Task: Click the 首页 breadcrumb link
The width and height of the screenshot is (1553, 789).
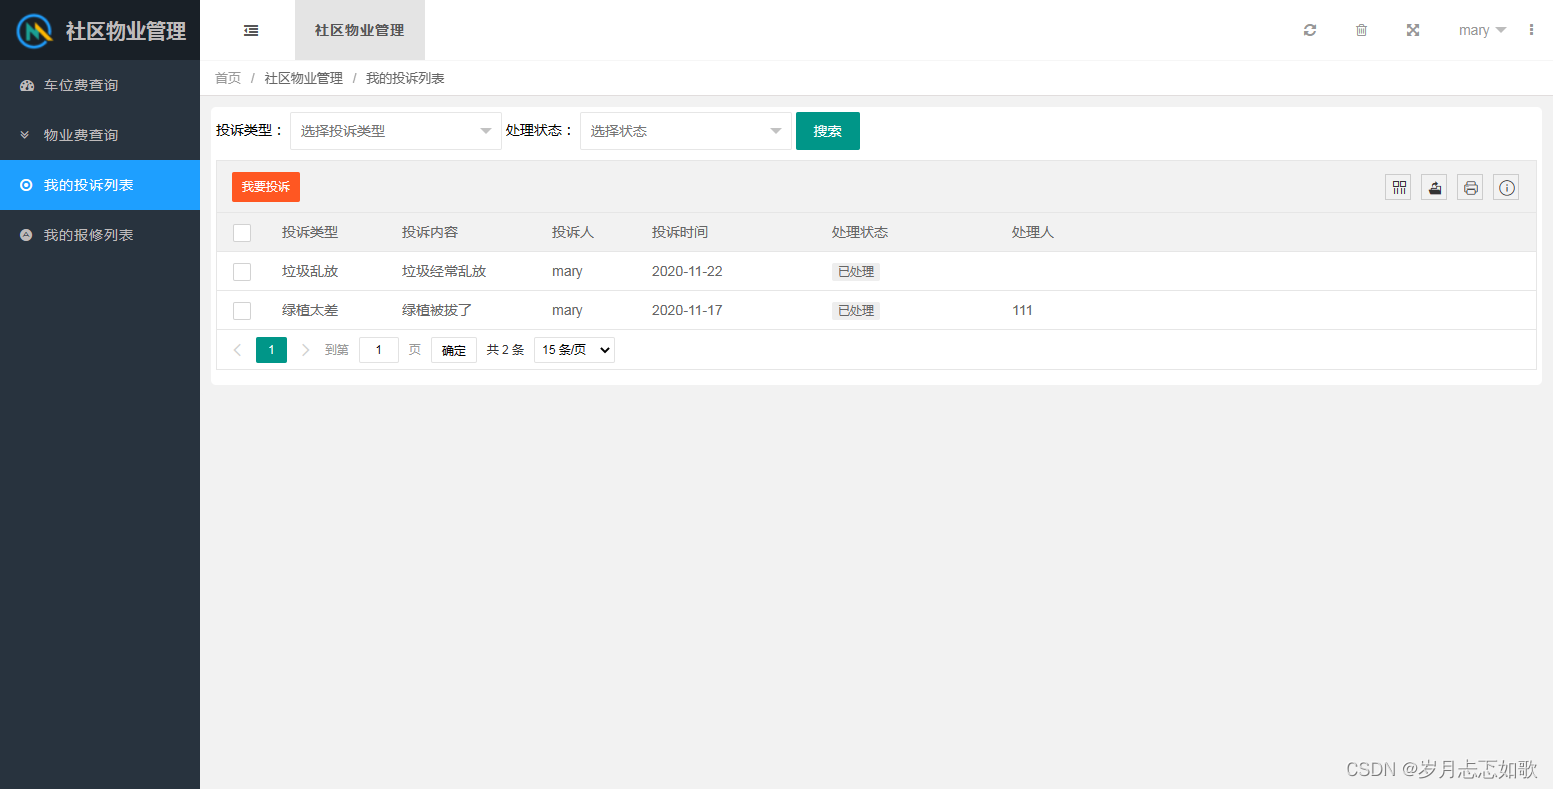Action: [x=228, y=78]
